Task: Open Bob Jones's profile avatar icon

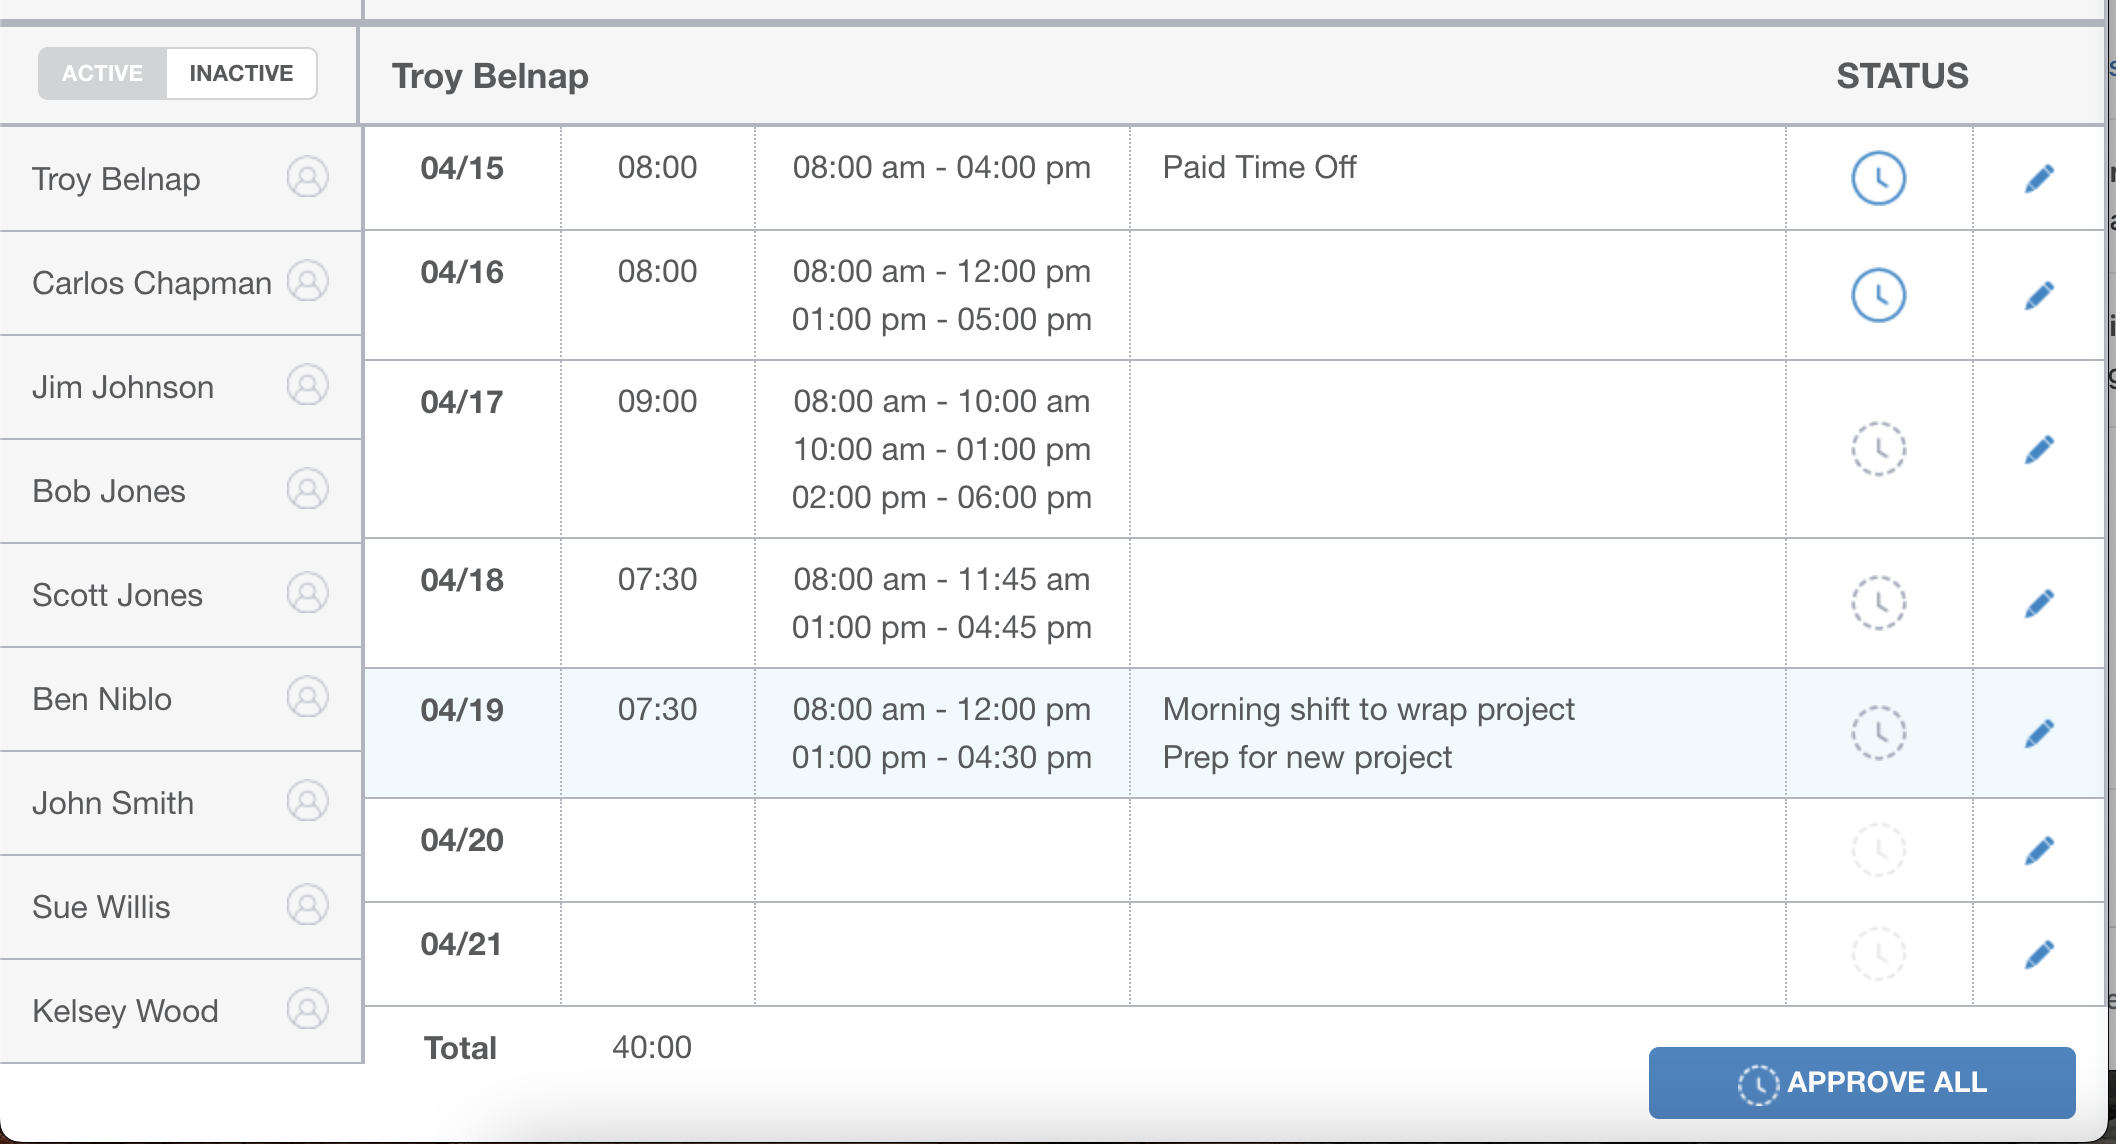Action: 308,490
